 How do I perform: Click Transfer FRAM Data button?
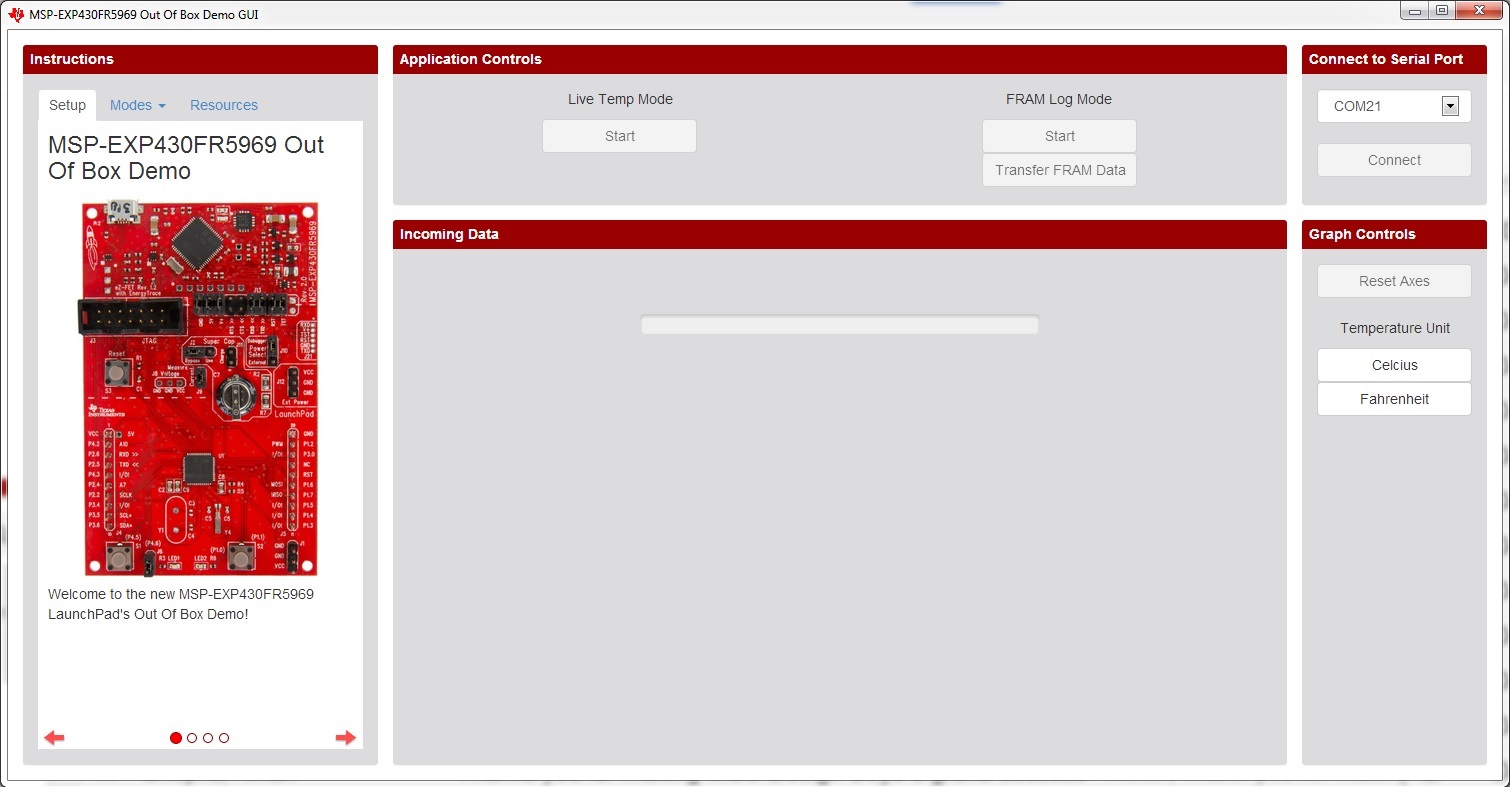(1059, 170)
